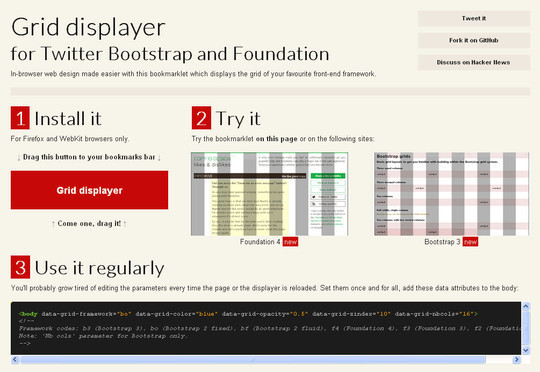Click the "In-browser web design made easier" tagline
Screen dimensions: 540x372
tap(193, 74)
